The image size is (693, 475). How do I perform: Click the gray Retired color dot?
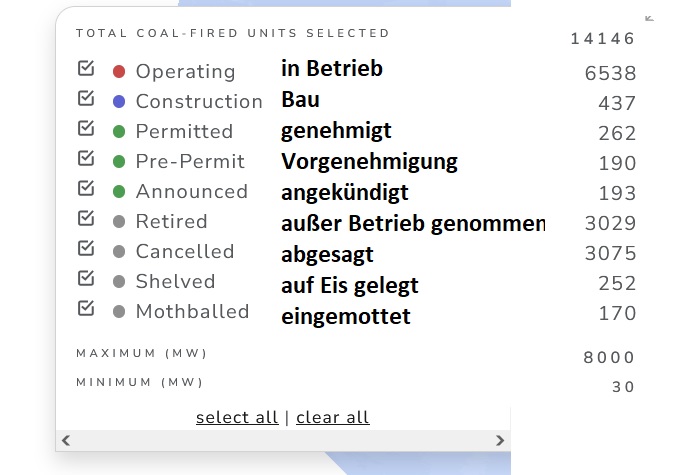tap(119, 222)
